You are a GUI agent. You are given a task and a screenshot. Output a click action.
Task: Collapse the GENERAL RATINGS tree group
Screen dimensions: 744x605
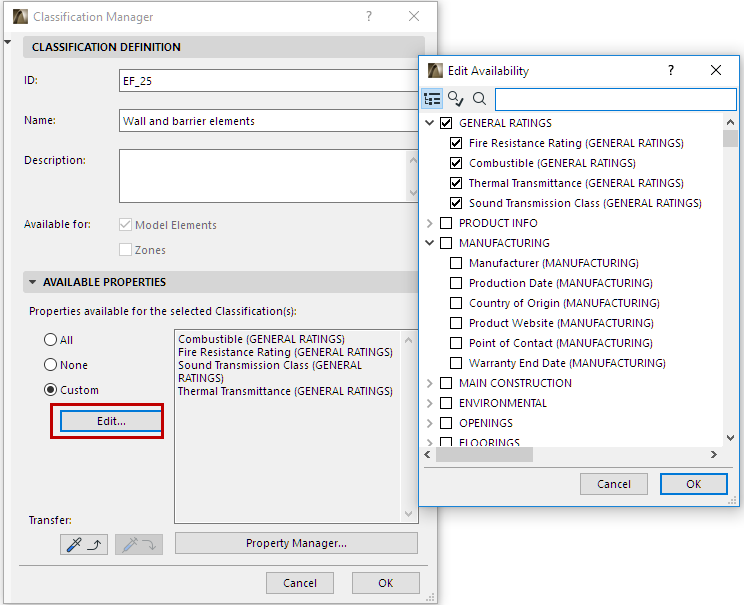(x=429, y=123)
